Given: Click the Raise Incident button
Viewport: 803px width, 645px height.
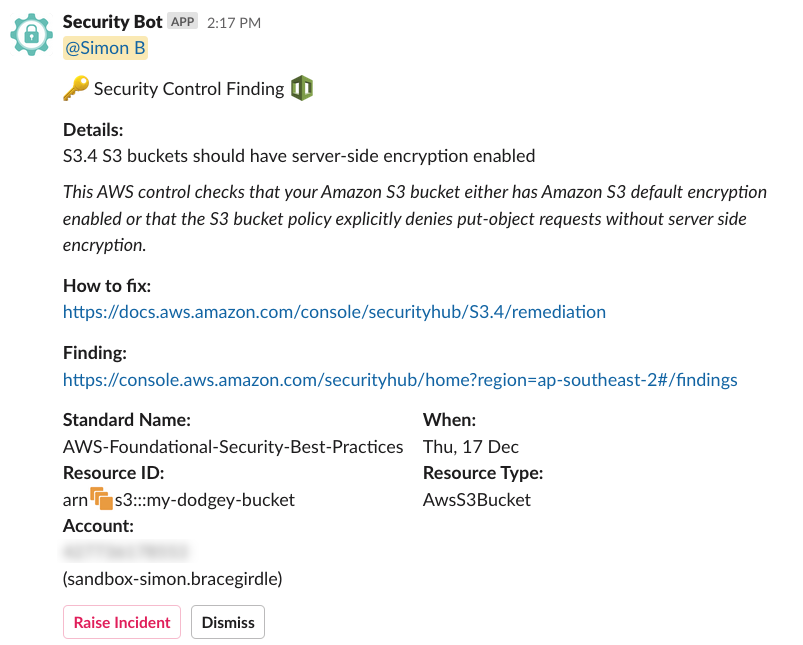Looking at the screenshot, I should (122, 622).
